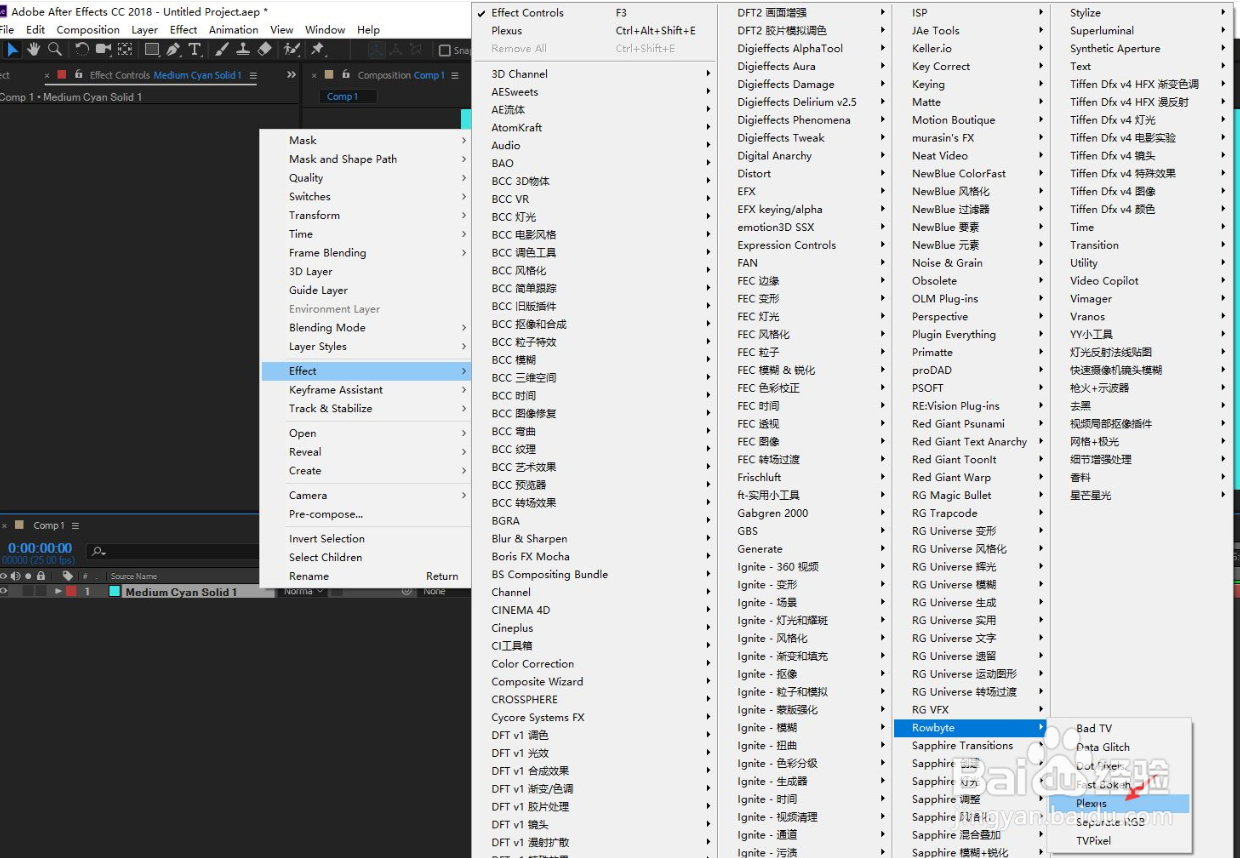Expand the Medium Cyan Solid 1 layer properties
This screenshot has height=858, width=1240.
(x=58, y=592)
